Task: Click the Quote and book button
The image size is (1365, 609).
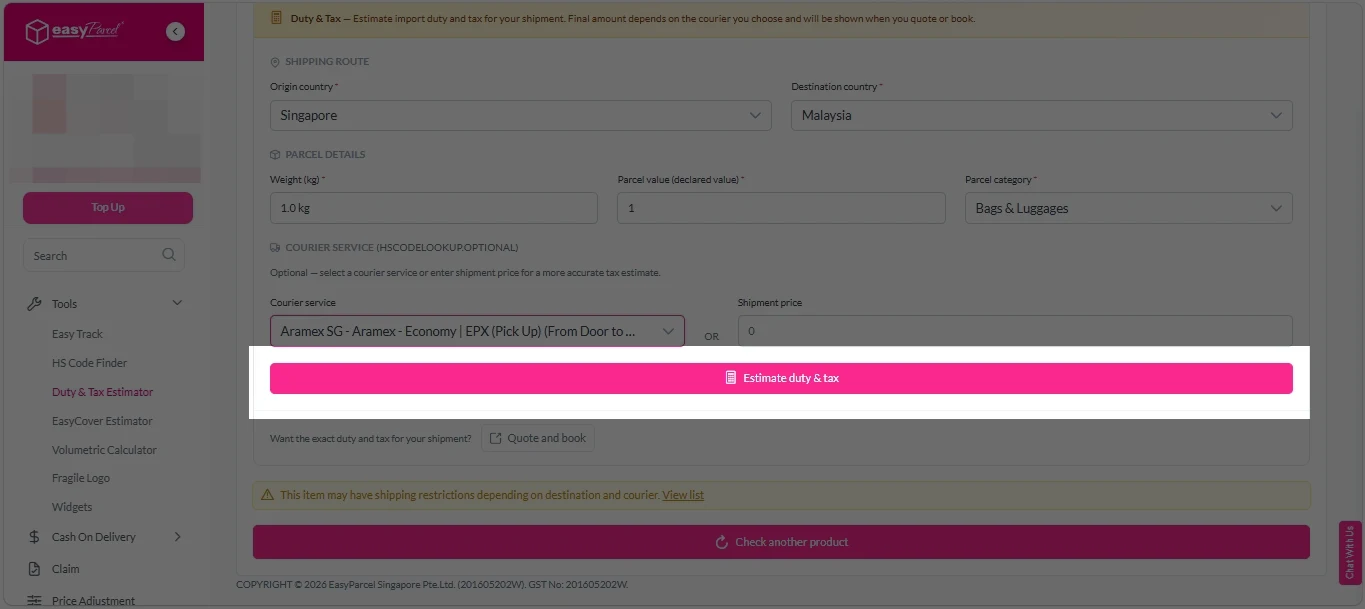Action: tap(538, 438)
